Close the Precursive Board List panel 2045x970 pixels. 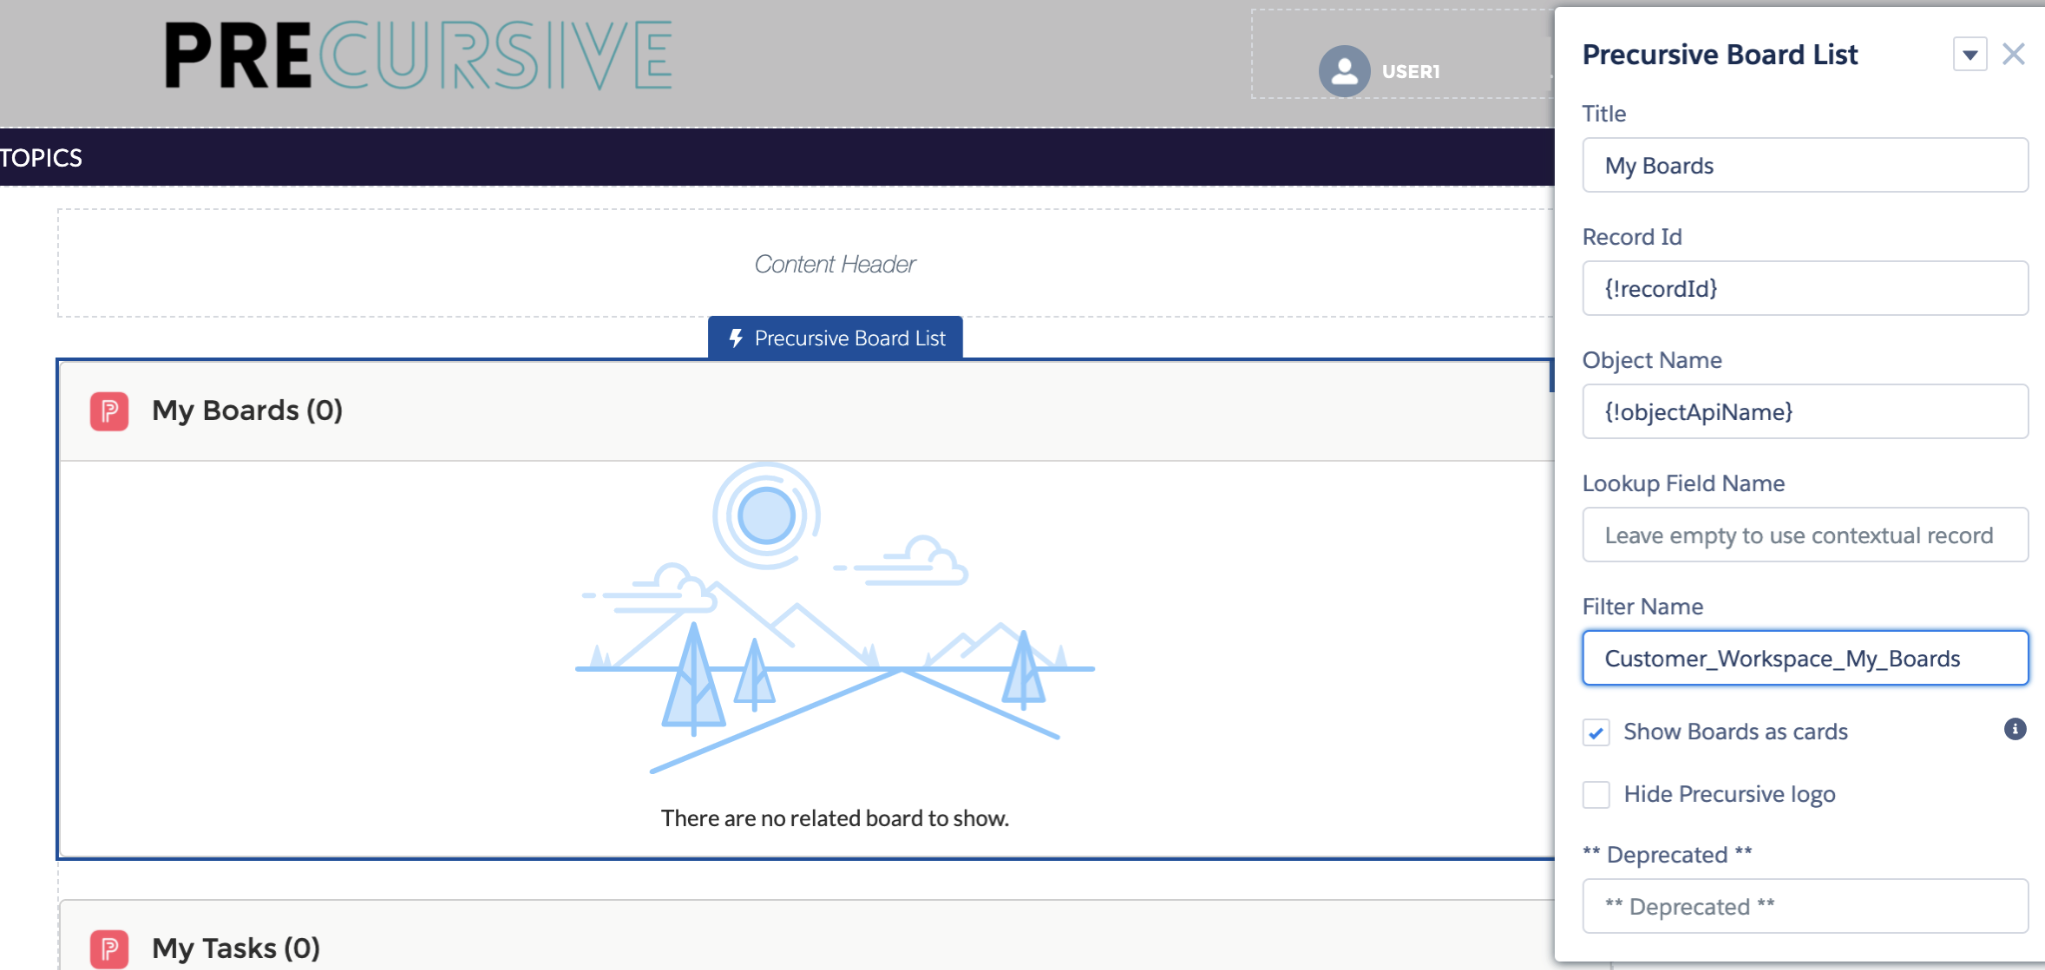[x=2014, y=54]
